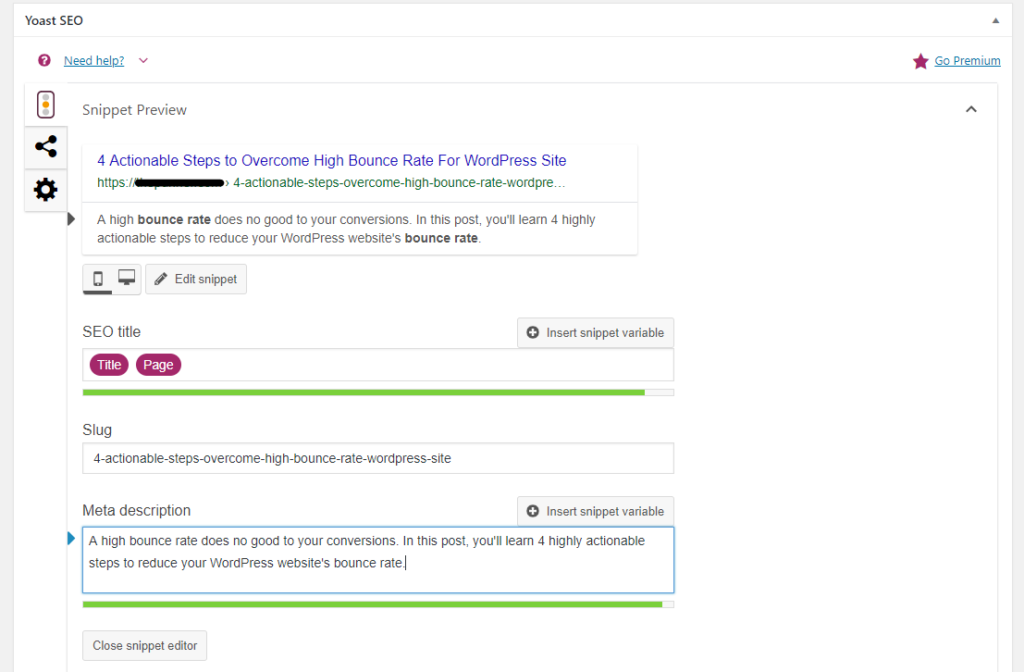Expand the Need help dropdown

click(143, 60)
